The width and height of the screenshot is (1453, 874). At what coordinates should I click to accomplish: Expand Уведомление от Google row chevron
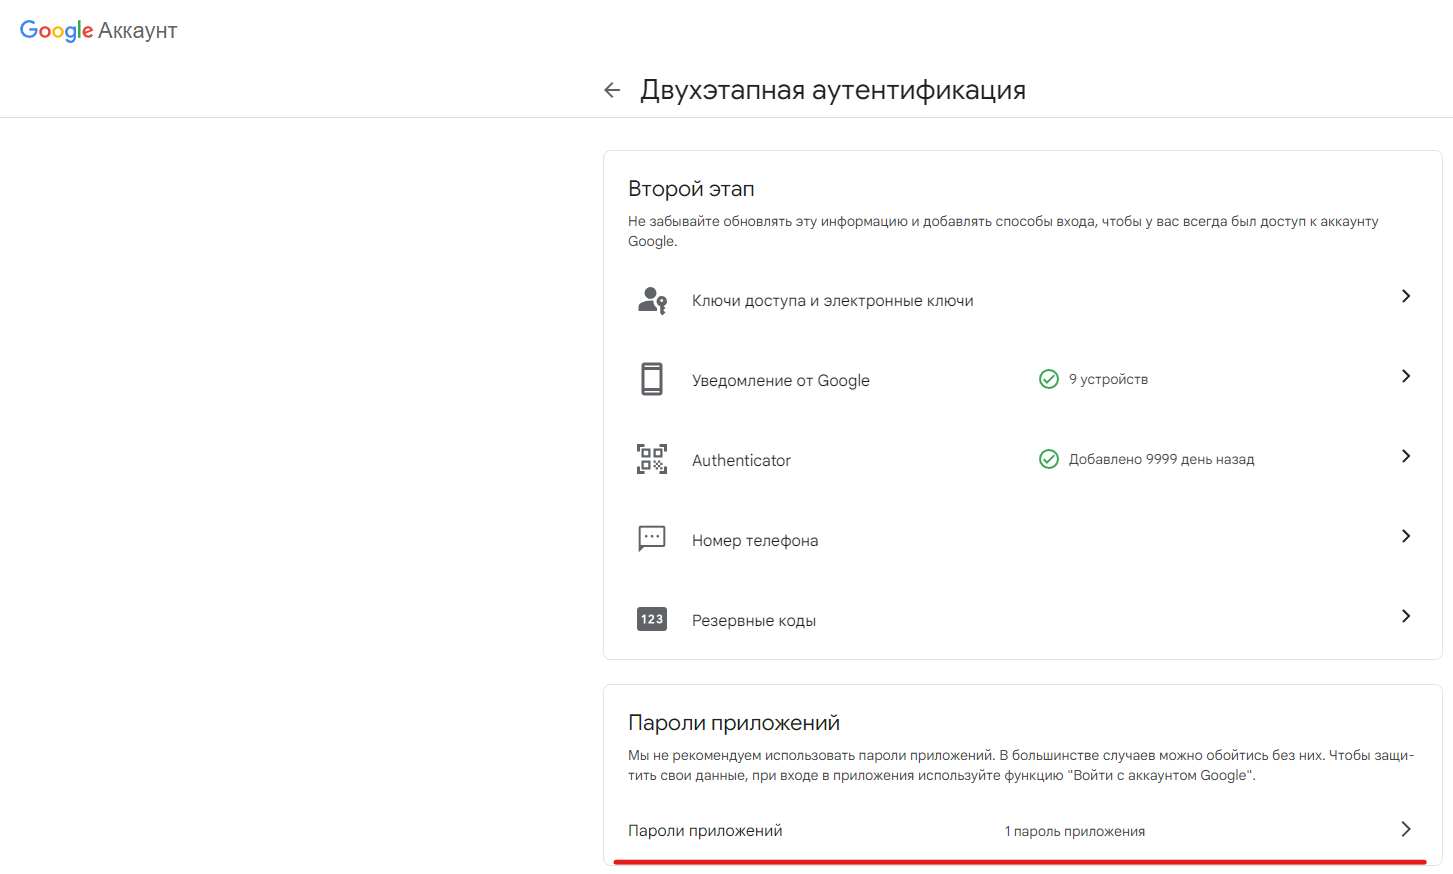(x=1406, y=376)
